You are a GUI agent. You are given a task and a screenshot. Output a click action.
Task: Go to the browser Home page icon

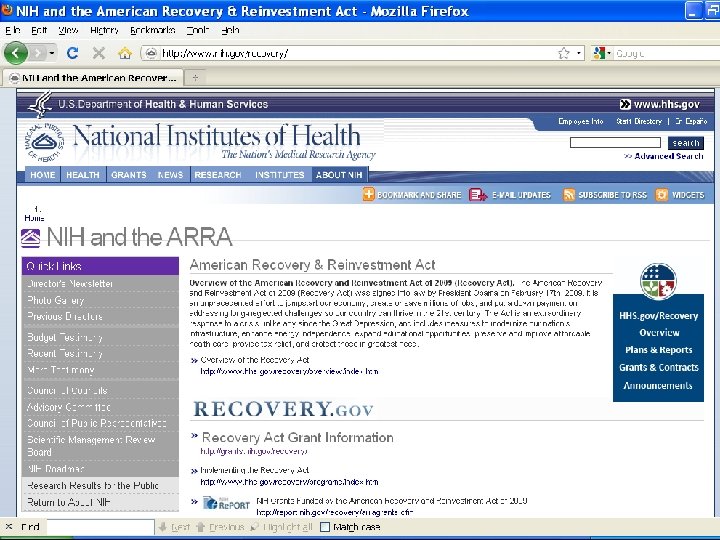coord(124,53)
